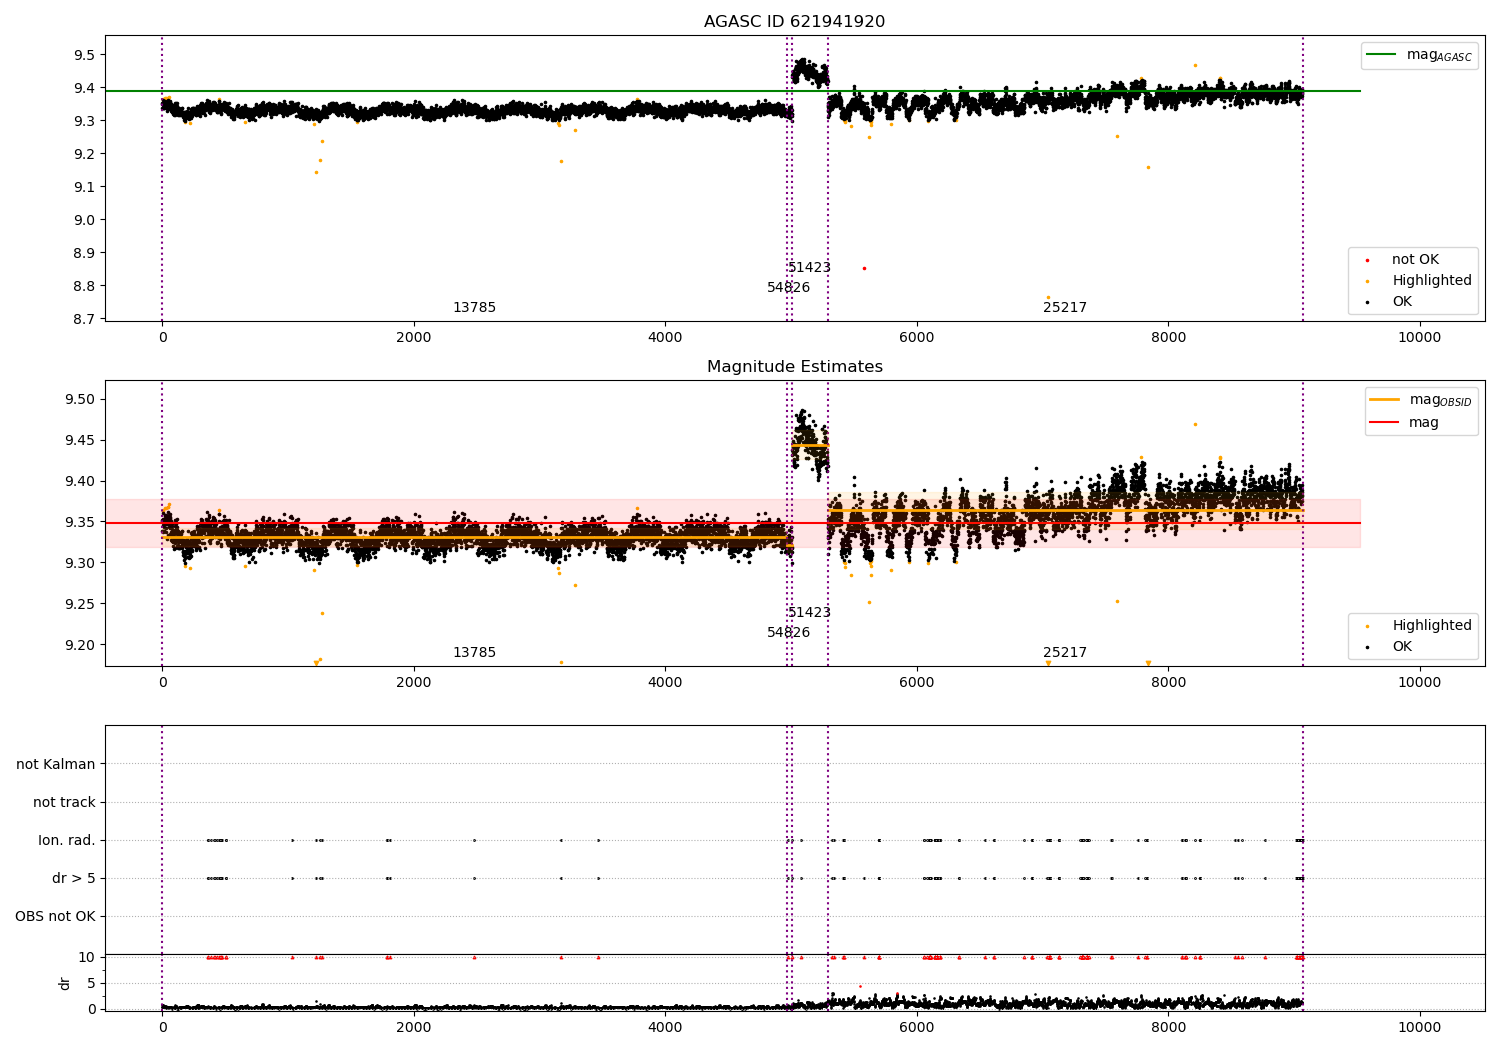Click the 9.0 y-axis tick in AGASC plot
Viewport: 1500px width, 1050px height.
(x=86, y=220)
